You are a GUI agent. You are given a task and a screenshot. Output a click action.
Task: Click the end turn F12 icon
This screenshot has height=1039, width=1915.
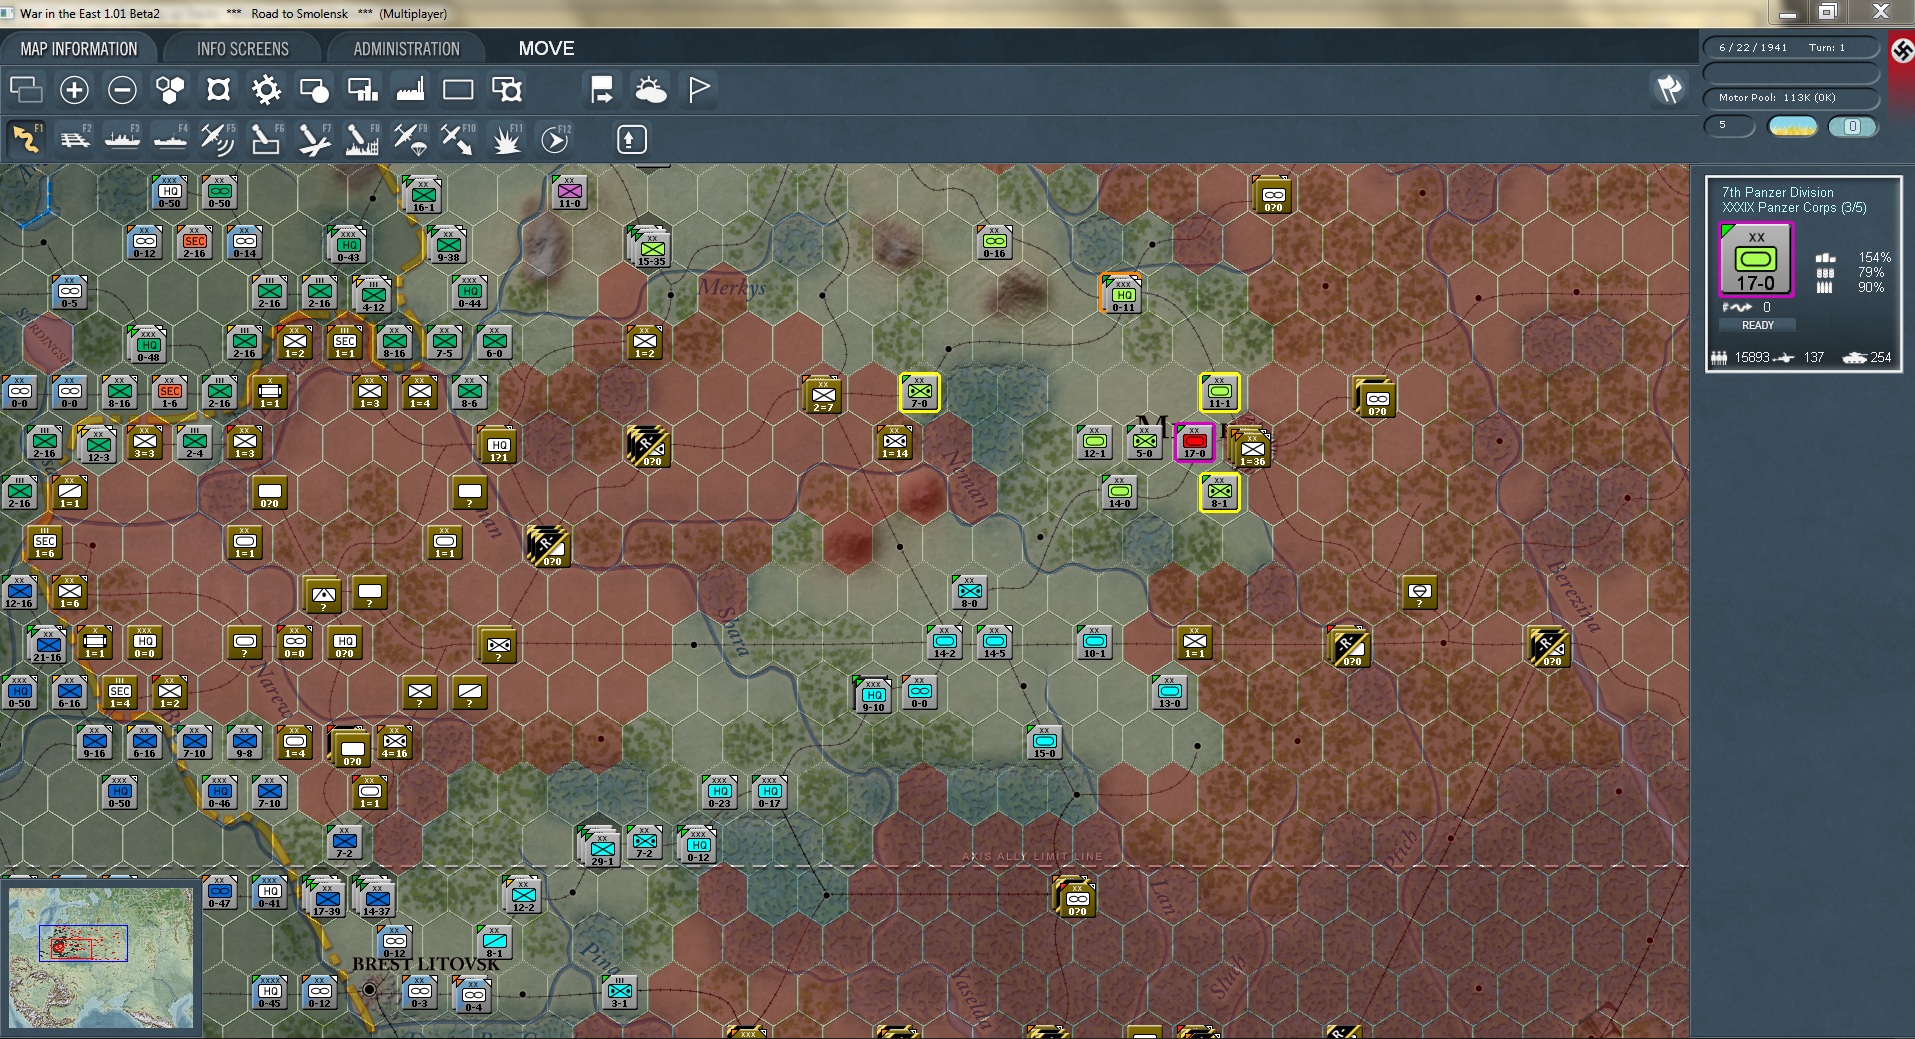point(555,139)
